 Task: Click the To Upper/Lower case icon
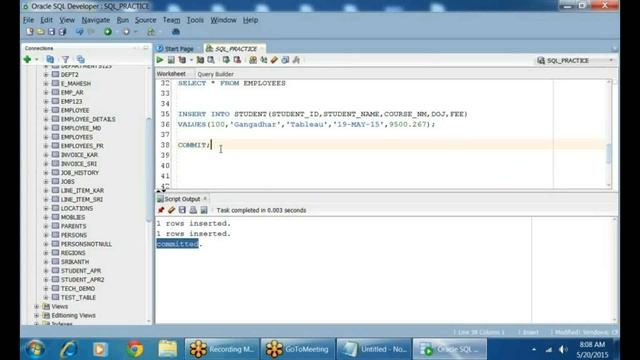pos(264,60)
